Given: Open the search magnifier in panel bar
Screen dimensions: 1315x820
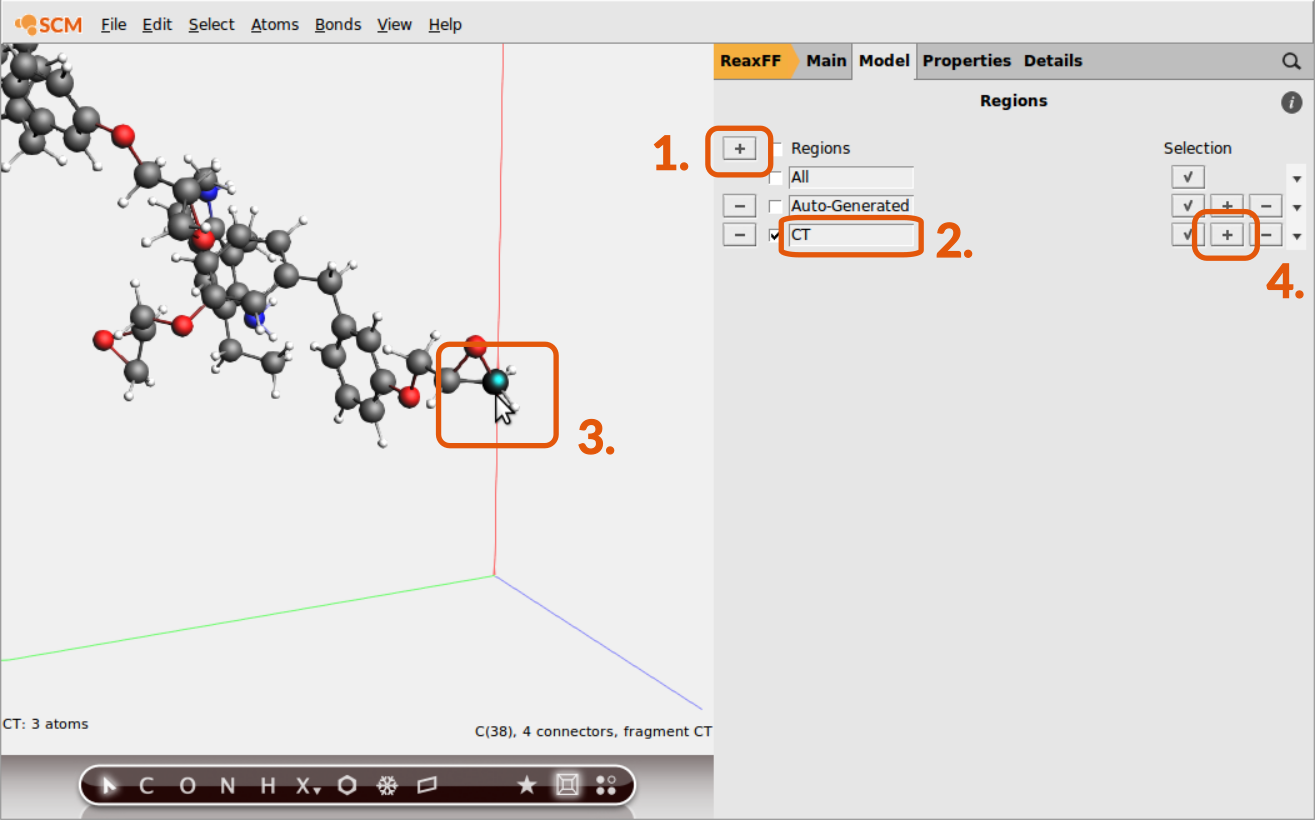Looking at the screenshot, I should [x=1291, y=61].
